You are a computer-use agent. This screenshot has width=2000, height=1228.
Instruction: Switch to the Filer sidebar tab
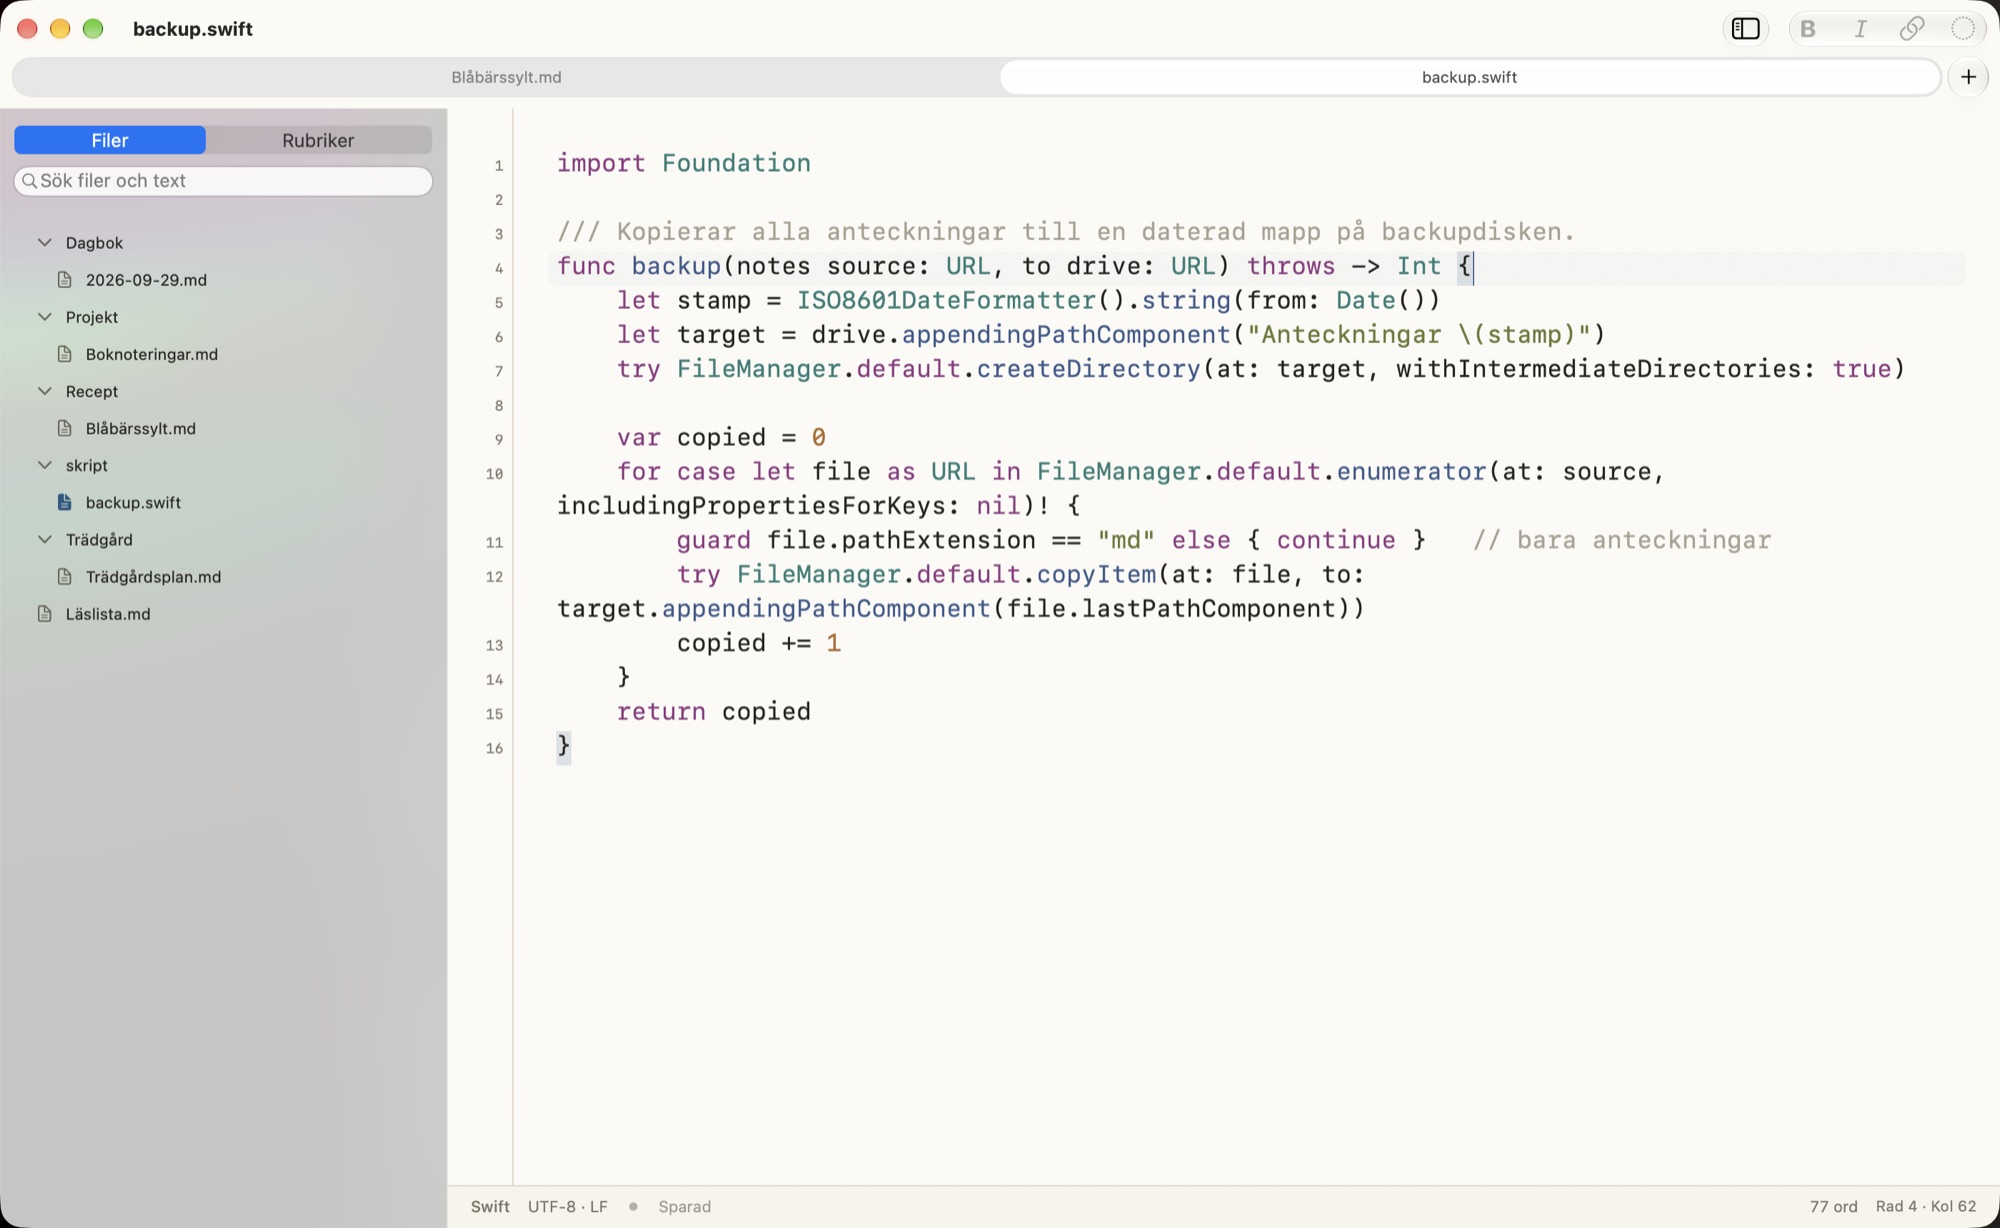pos(110,140)
